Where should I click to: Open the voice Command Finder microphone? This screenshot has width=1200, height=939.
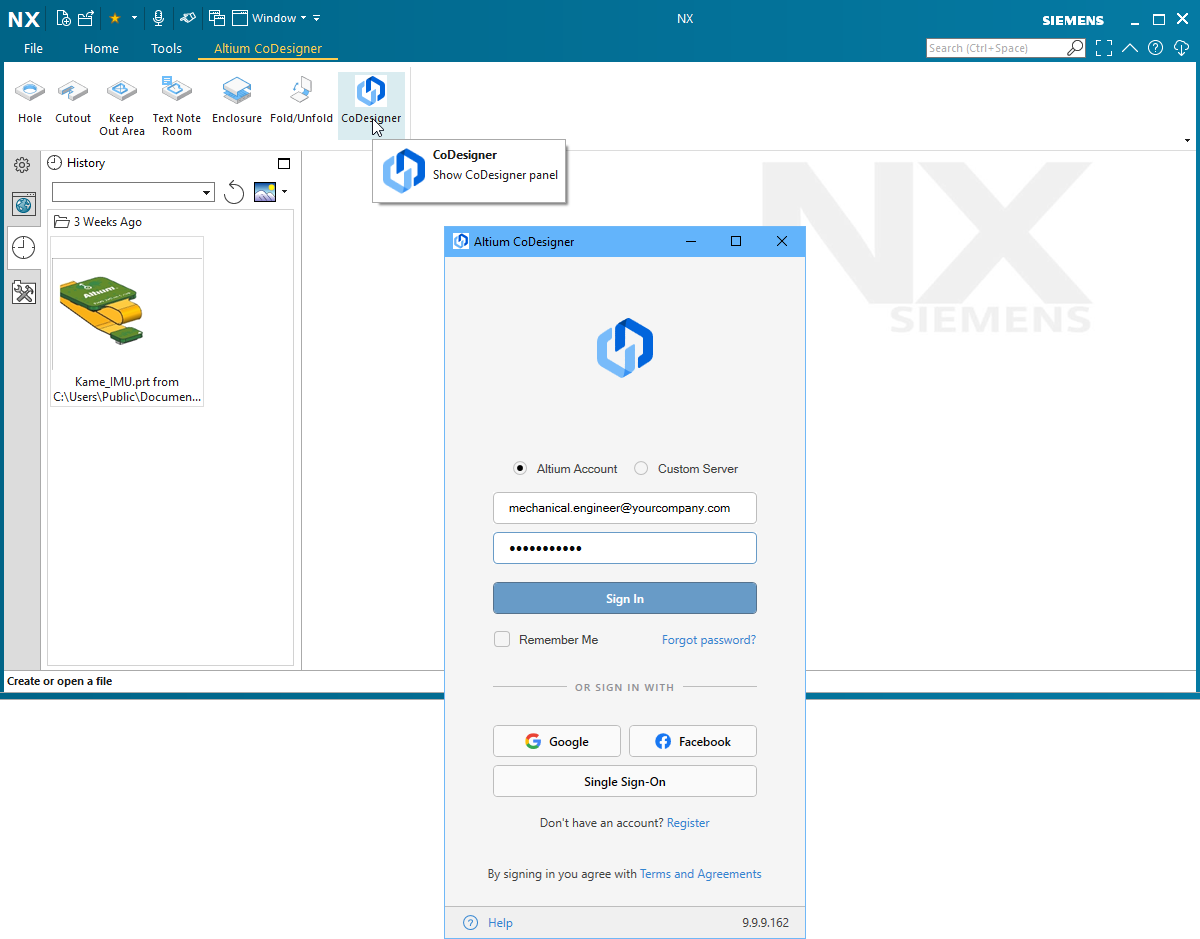[x=158, y=17]
